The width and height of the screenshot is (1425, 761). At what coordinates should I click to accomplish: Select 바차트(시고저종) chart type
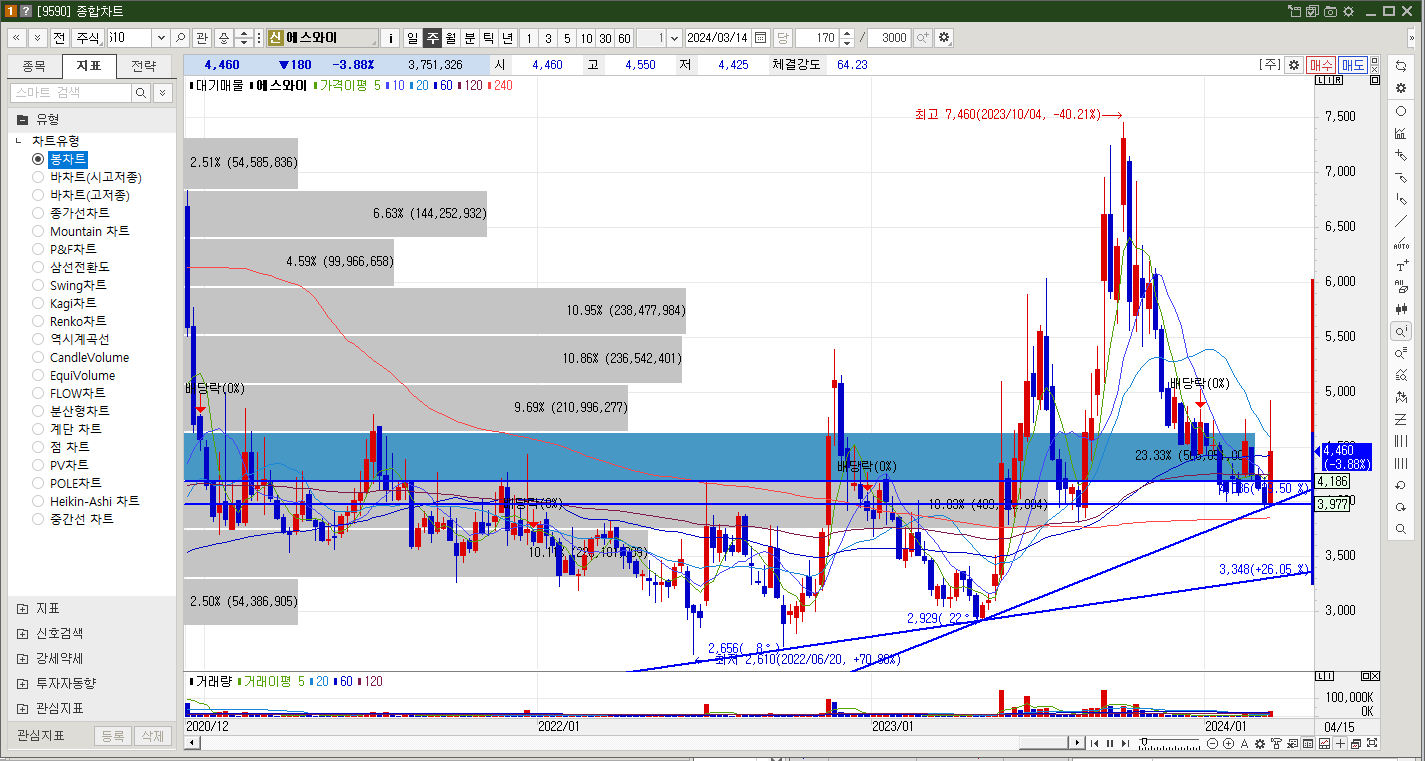pos(38,177)
